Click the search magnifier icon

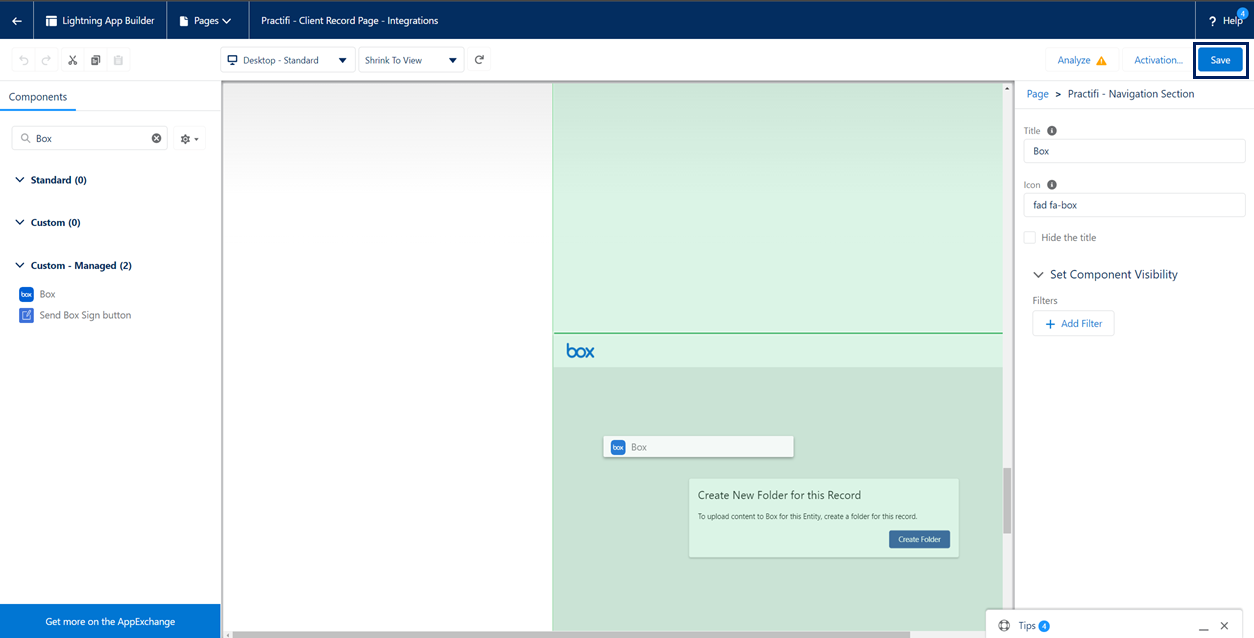pos(26,138)
